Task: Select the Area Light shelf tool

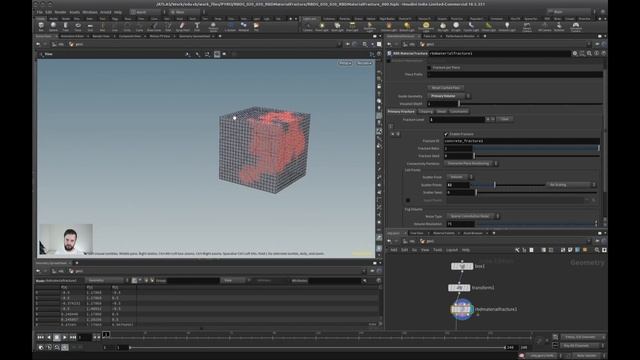Action: point(352,27)
